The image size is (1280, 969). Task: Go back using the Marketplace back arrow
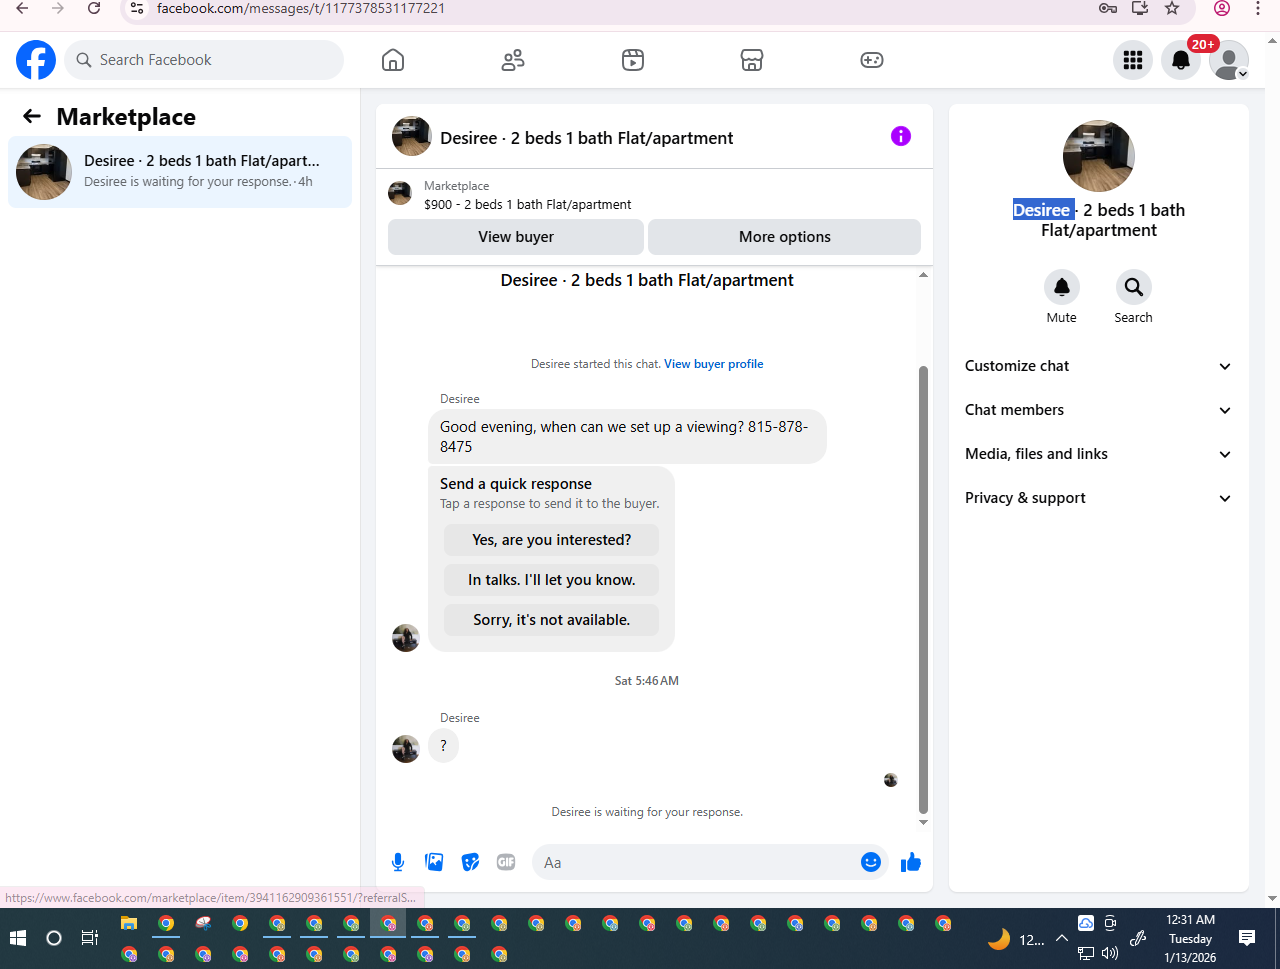(x=32, y=117)
